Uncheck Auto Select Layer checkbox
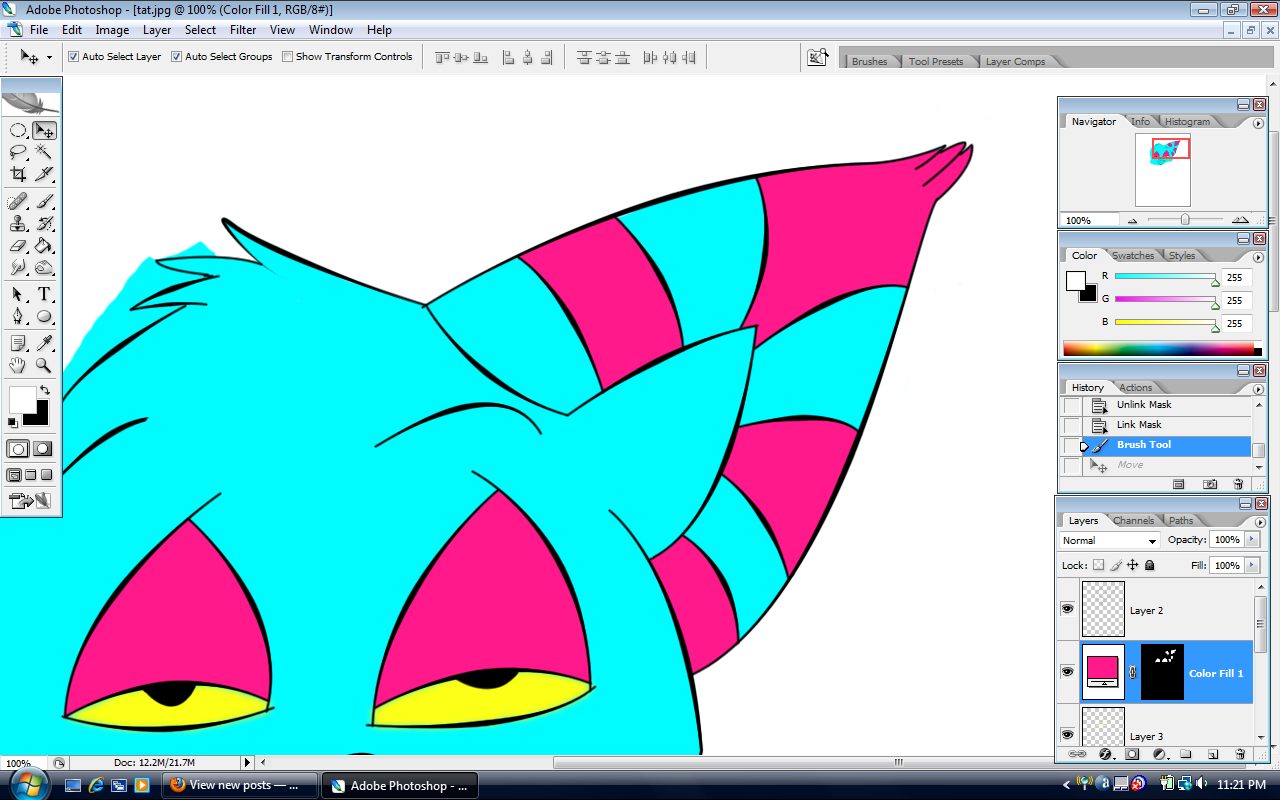1280x800 pixels. pyautogui.click(x=73, y=57)
